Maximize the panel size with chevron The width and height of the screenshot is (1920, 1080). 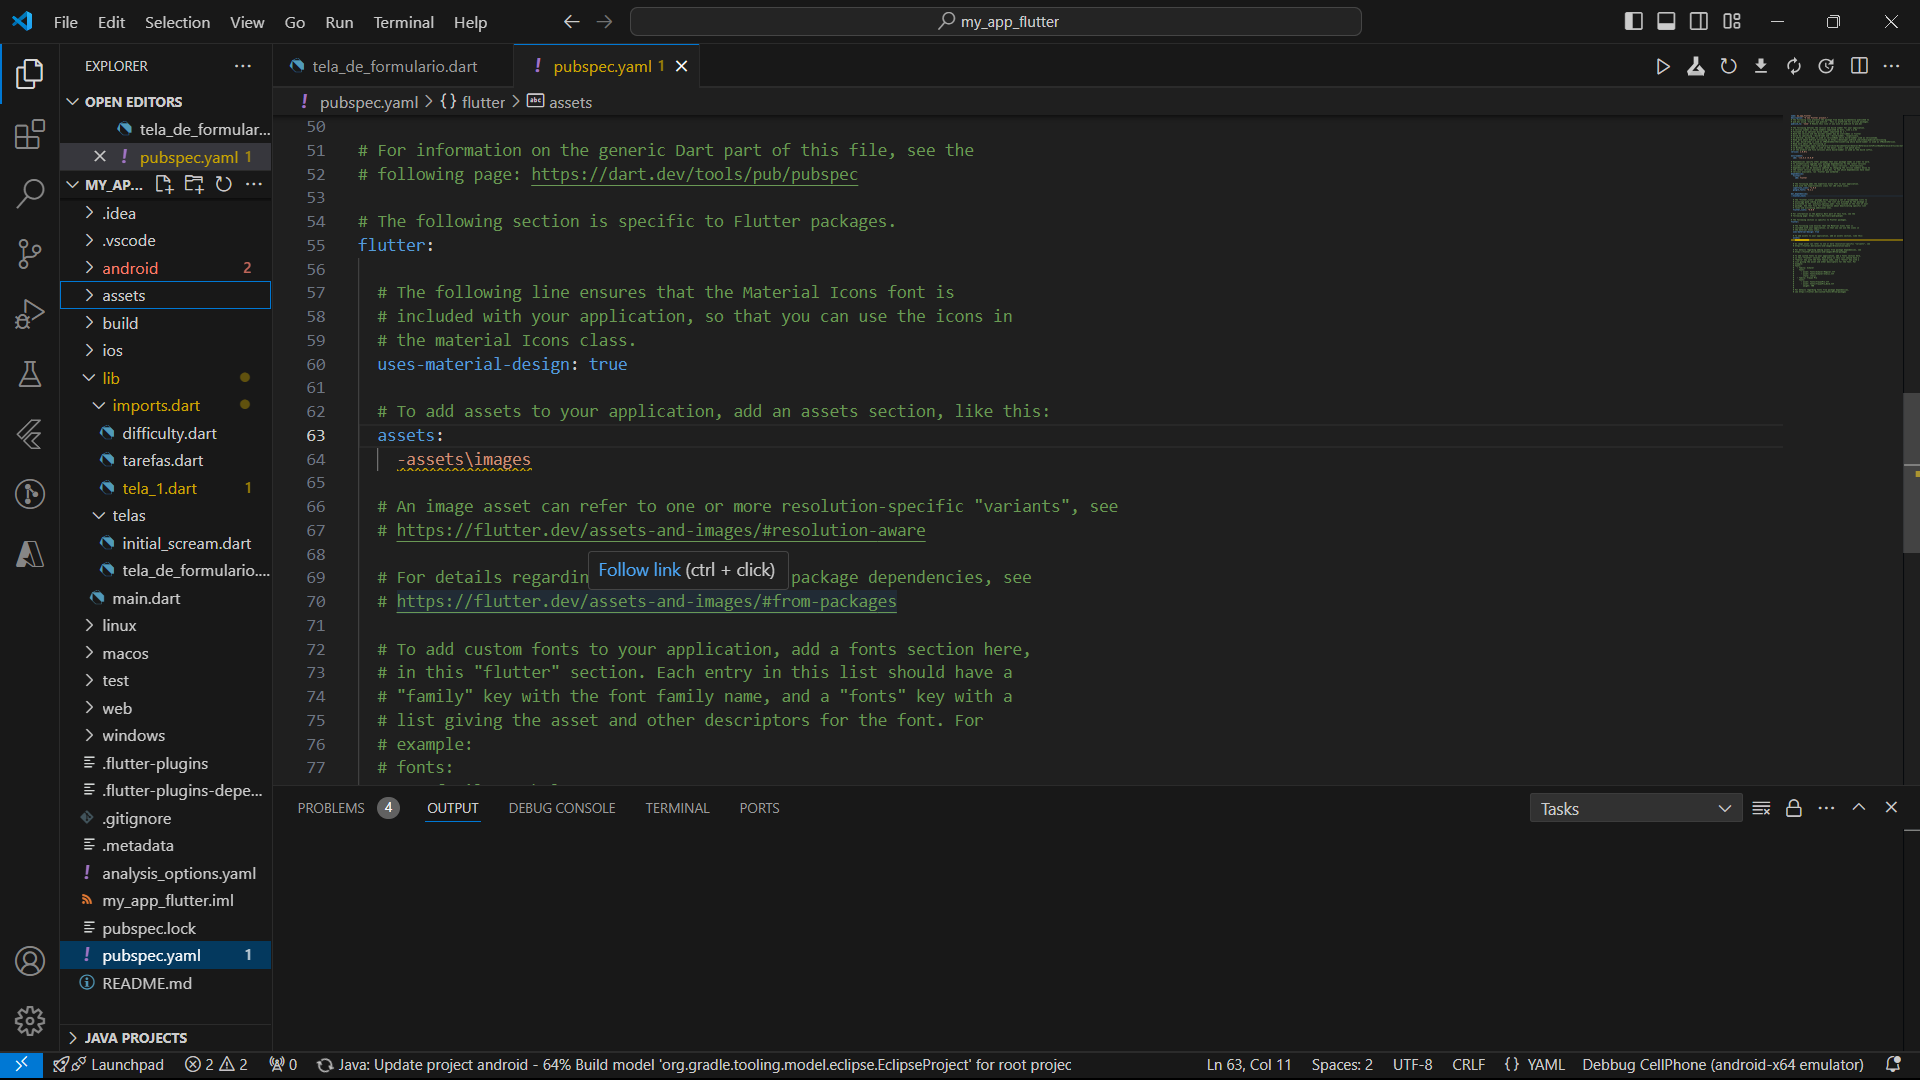(1859, 807)
